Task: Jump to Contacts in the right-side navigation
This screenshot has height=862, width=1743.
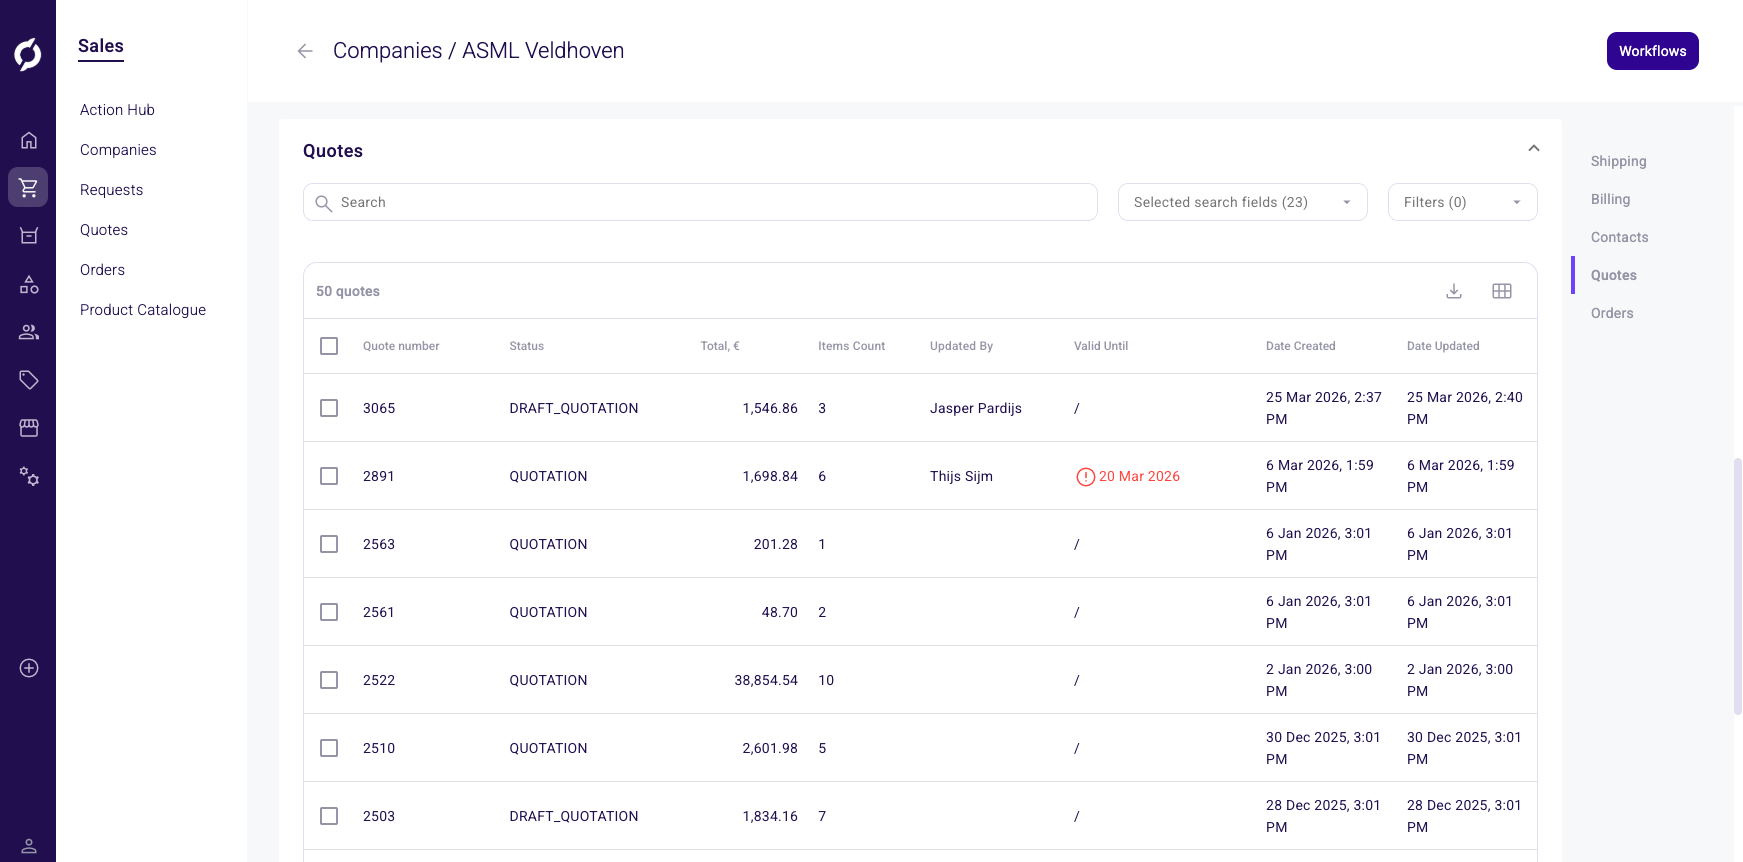Action: coord(1619,237)
